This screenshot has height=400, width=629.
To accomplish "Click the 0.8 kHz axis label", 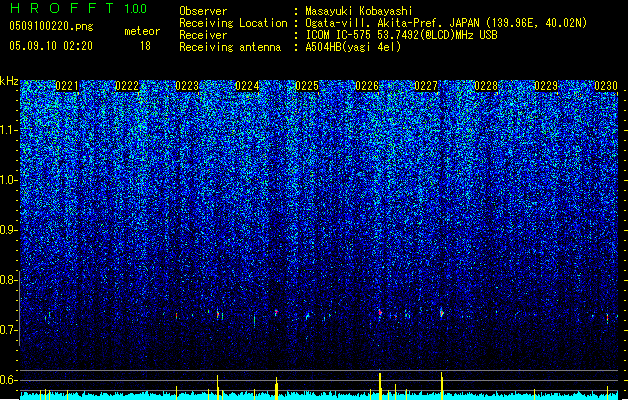I will pyautogui.click(x=8, y=280).
